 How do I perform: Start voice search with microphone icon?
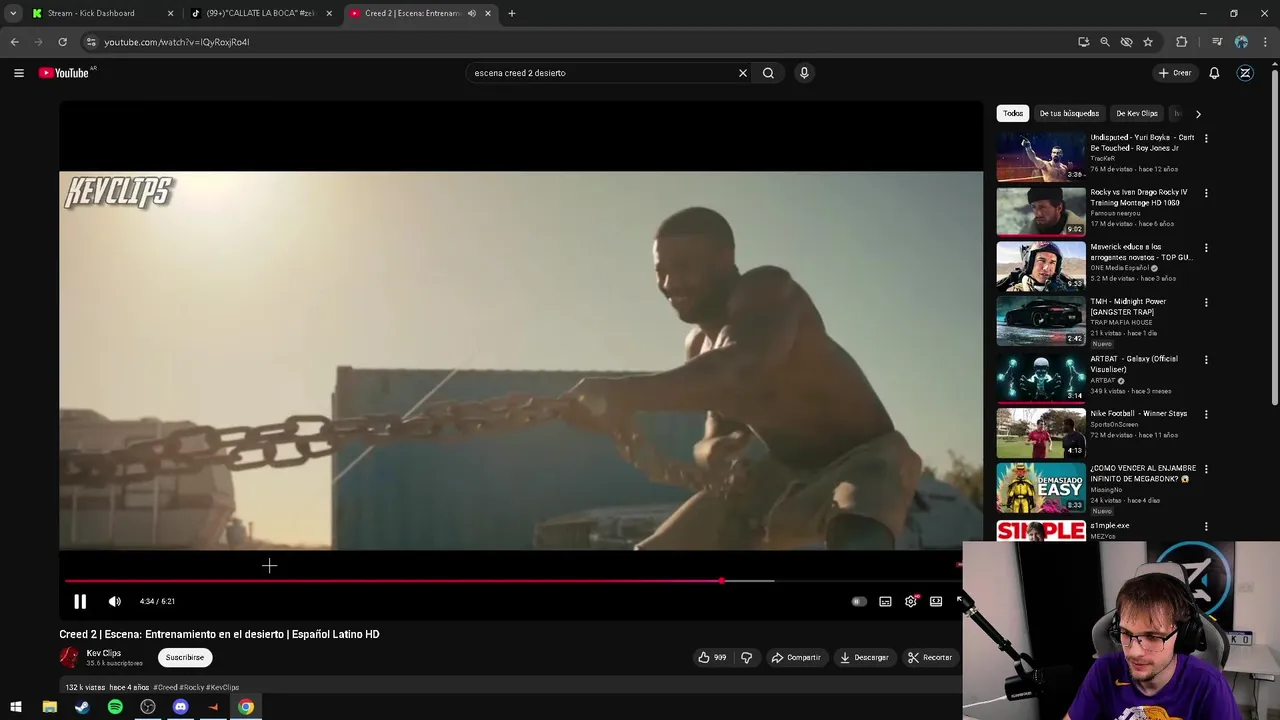pos(804,73)
